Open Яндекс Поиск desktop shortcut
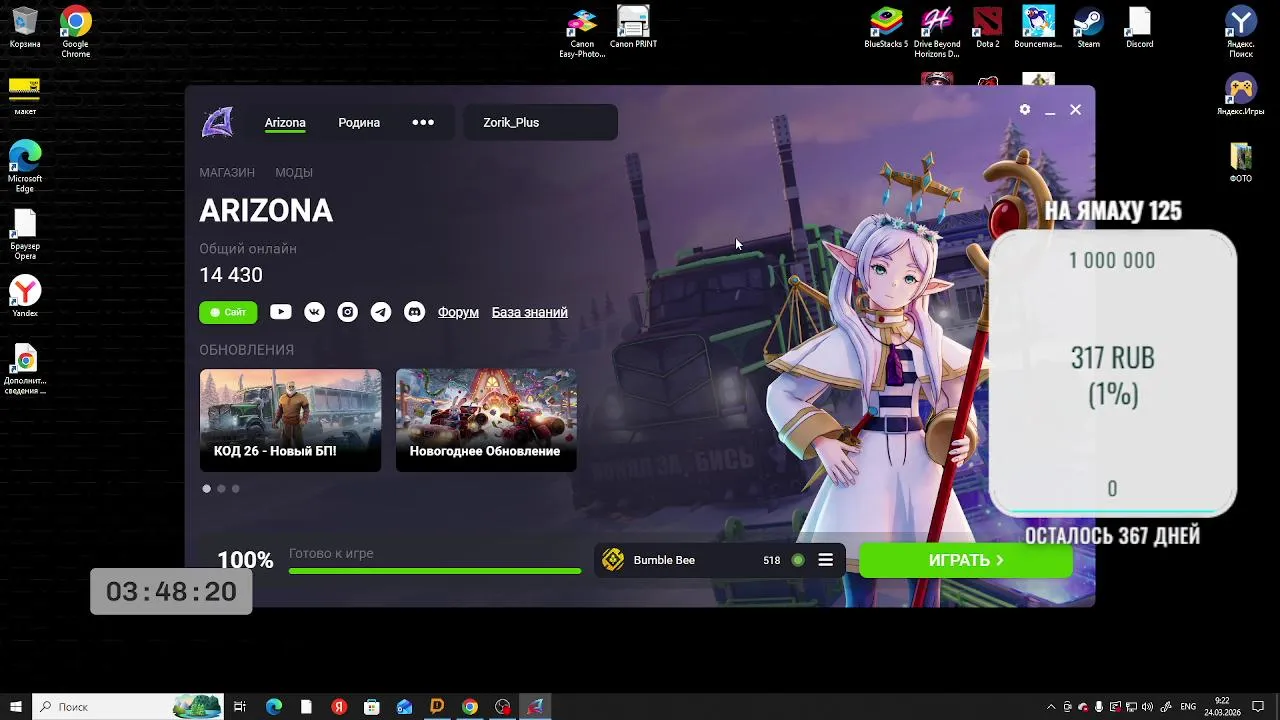The width and height of the screenshot is (1280, 720). click(x=1241, y=31)
